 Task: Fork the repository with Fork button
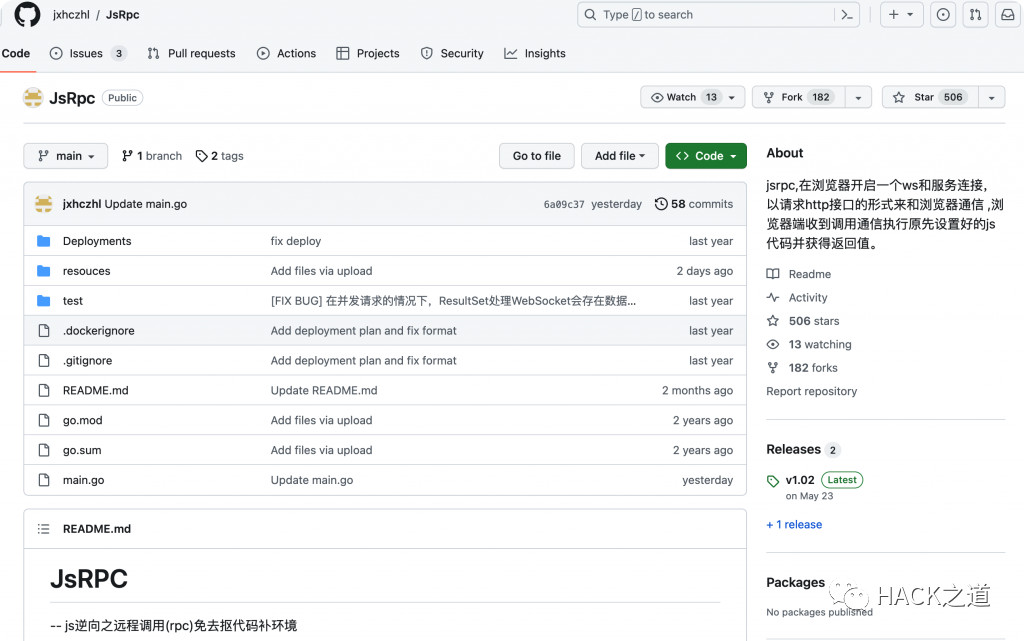click(x=799, y=97)
